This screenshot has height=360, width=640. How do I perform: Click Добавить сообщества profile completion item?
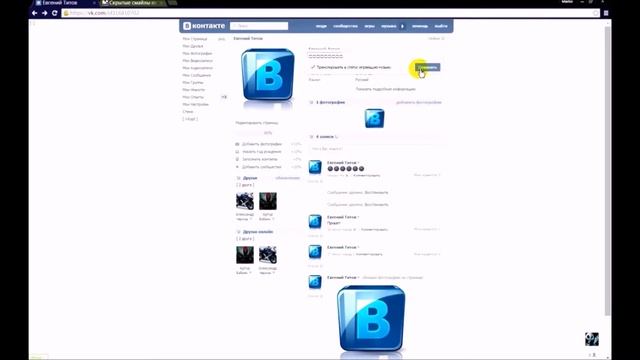click(x=262, y=167)
